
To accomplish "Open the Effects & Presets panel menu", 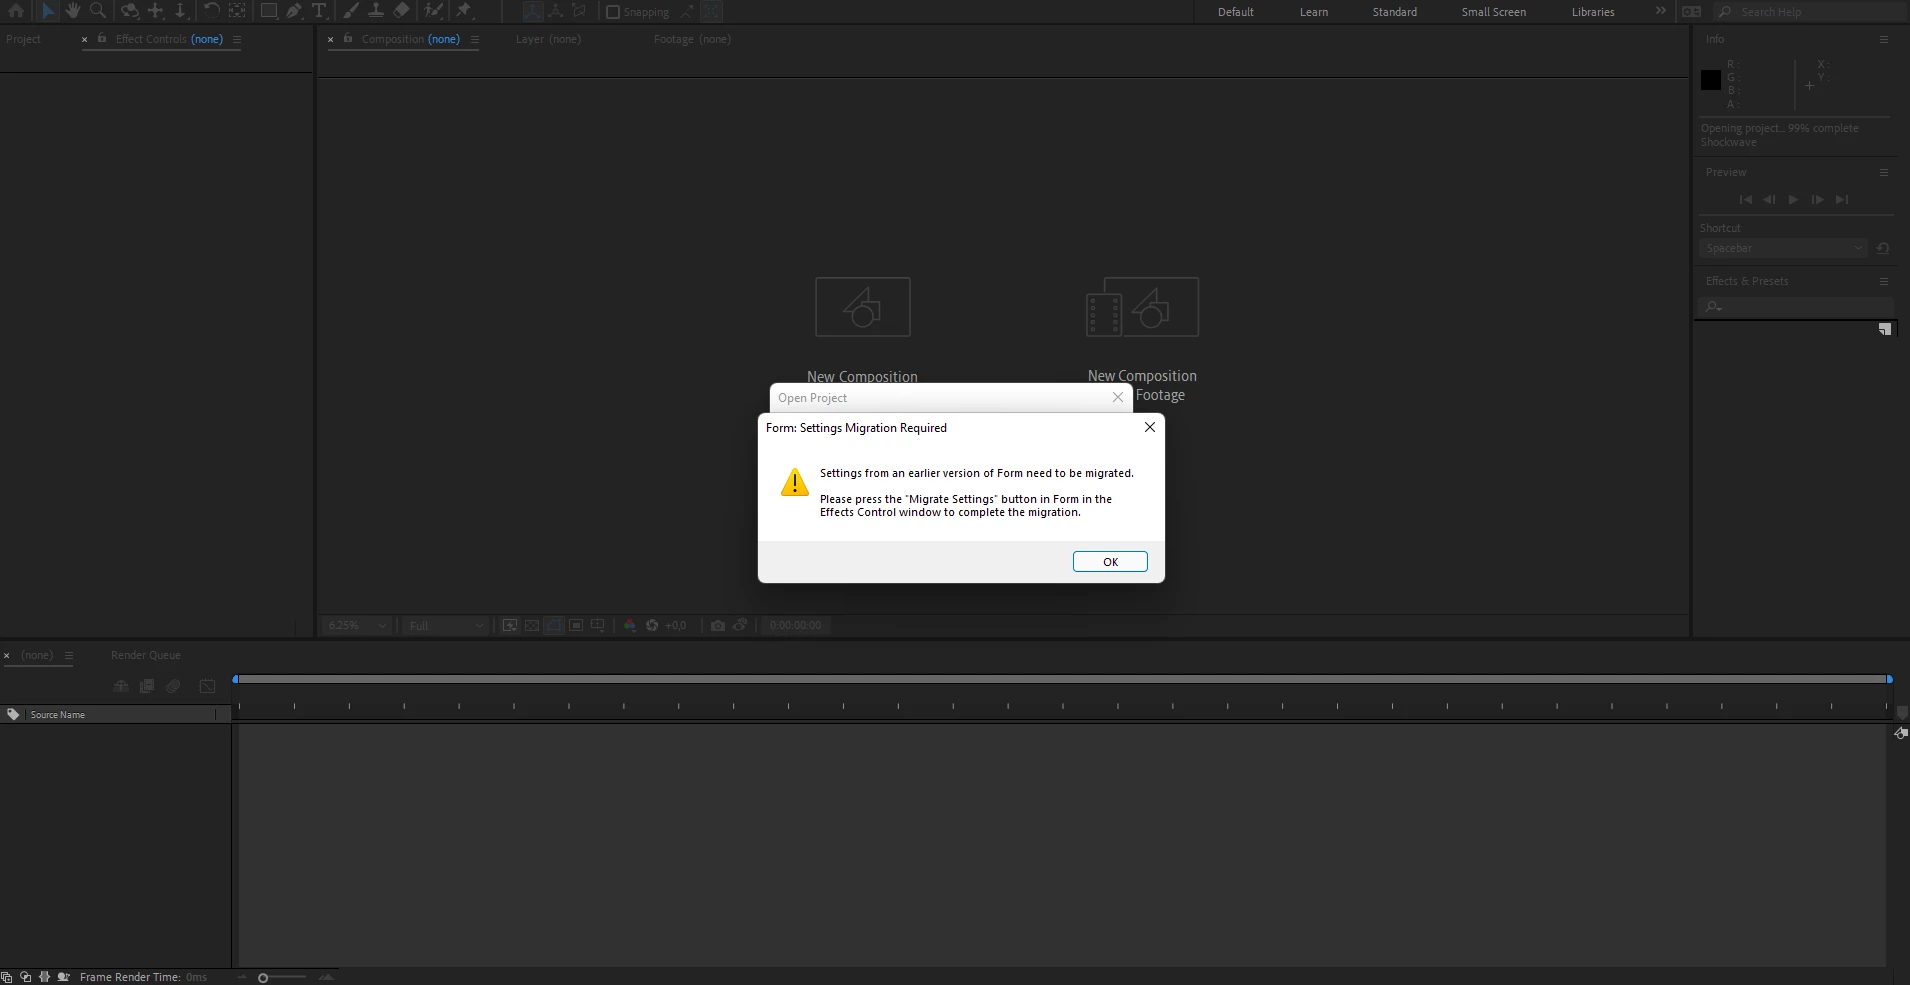I will coord(1884,282).
